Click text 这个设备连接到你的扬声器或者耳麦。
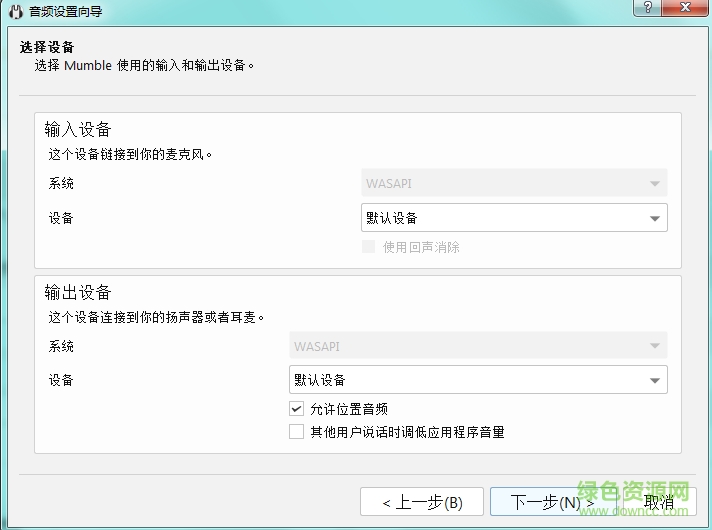This screenshot has width=712, height=530. (156, 317)
